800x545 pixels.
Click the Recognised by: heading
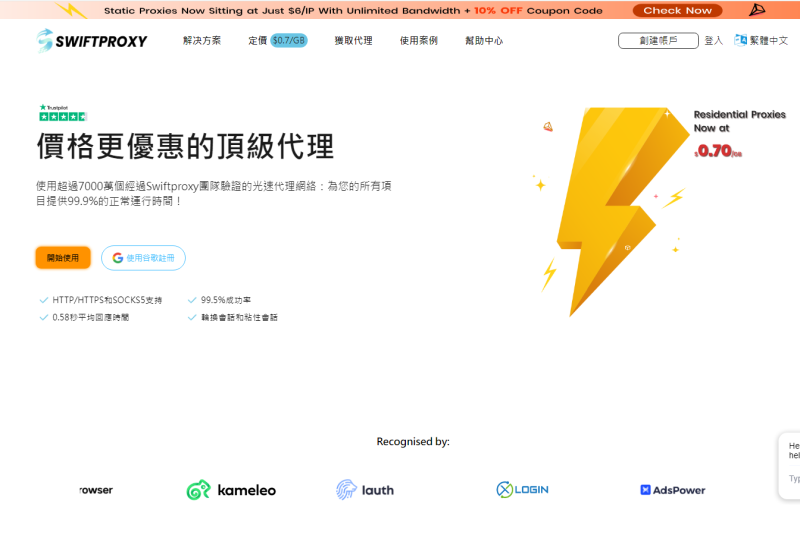coord(413,441)
